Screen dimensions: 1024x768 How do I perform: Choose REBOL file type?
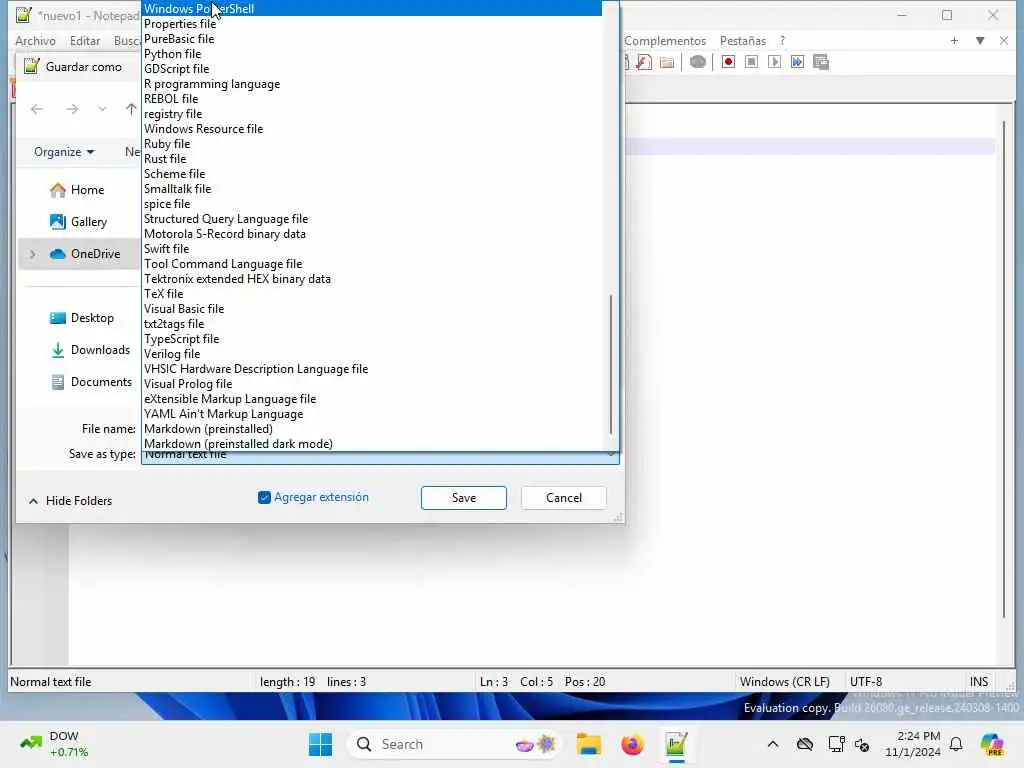(x=372, y=99)
